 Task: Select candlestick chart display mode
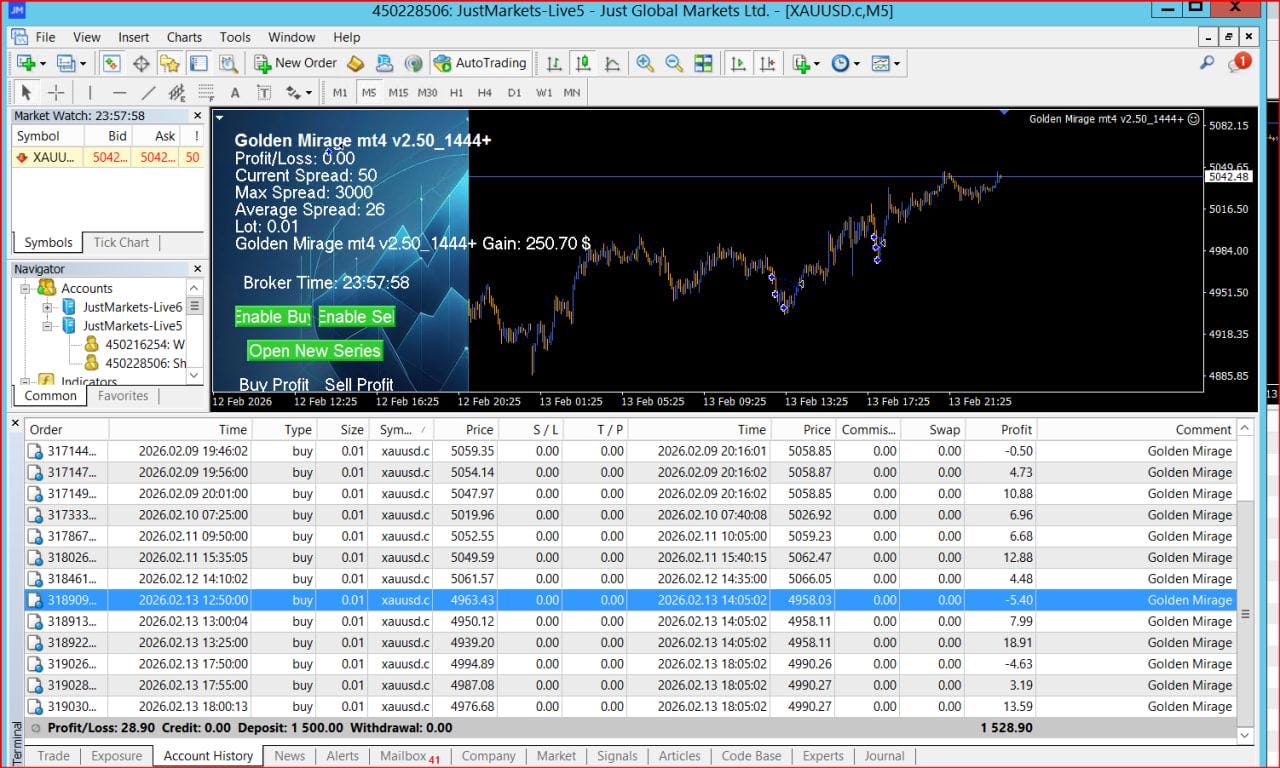582,63
